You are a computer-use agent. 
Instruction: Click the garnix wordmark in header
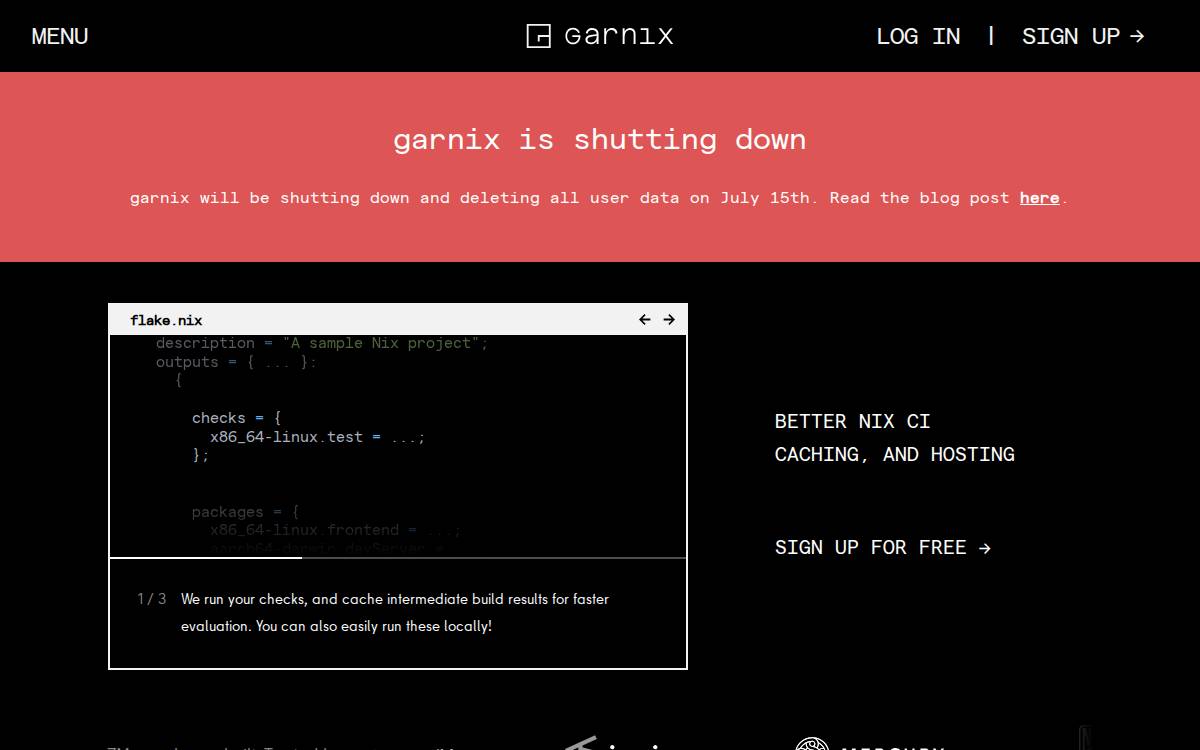[x=619, y=36]
